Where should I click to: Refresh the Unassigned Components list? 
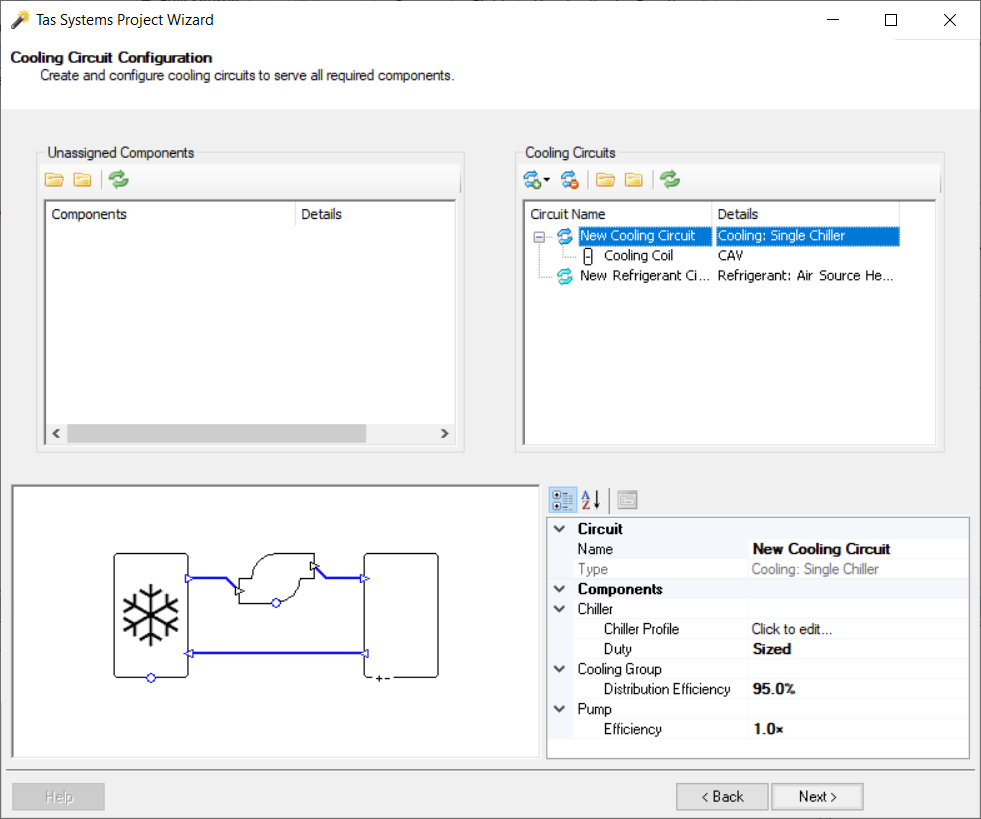(x=118, y=180)
